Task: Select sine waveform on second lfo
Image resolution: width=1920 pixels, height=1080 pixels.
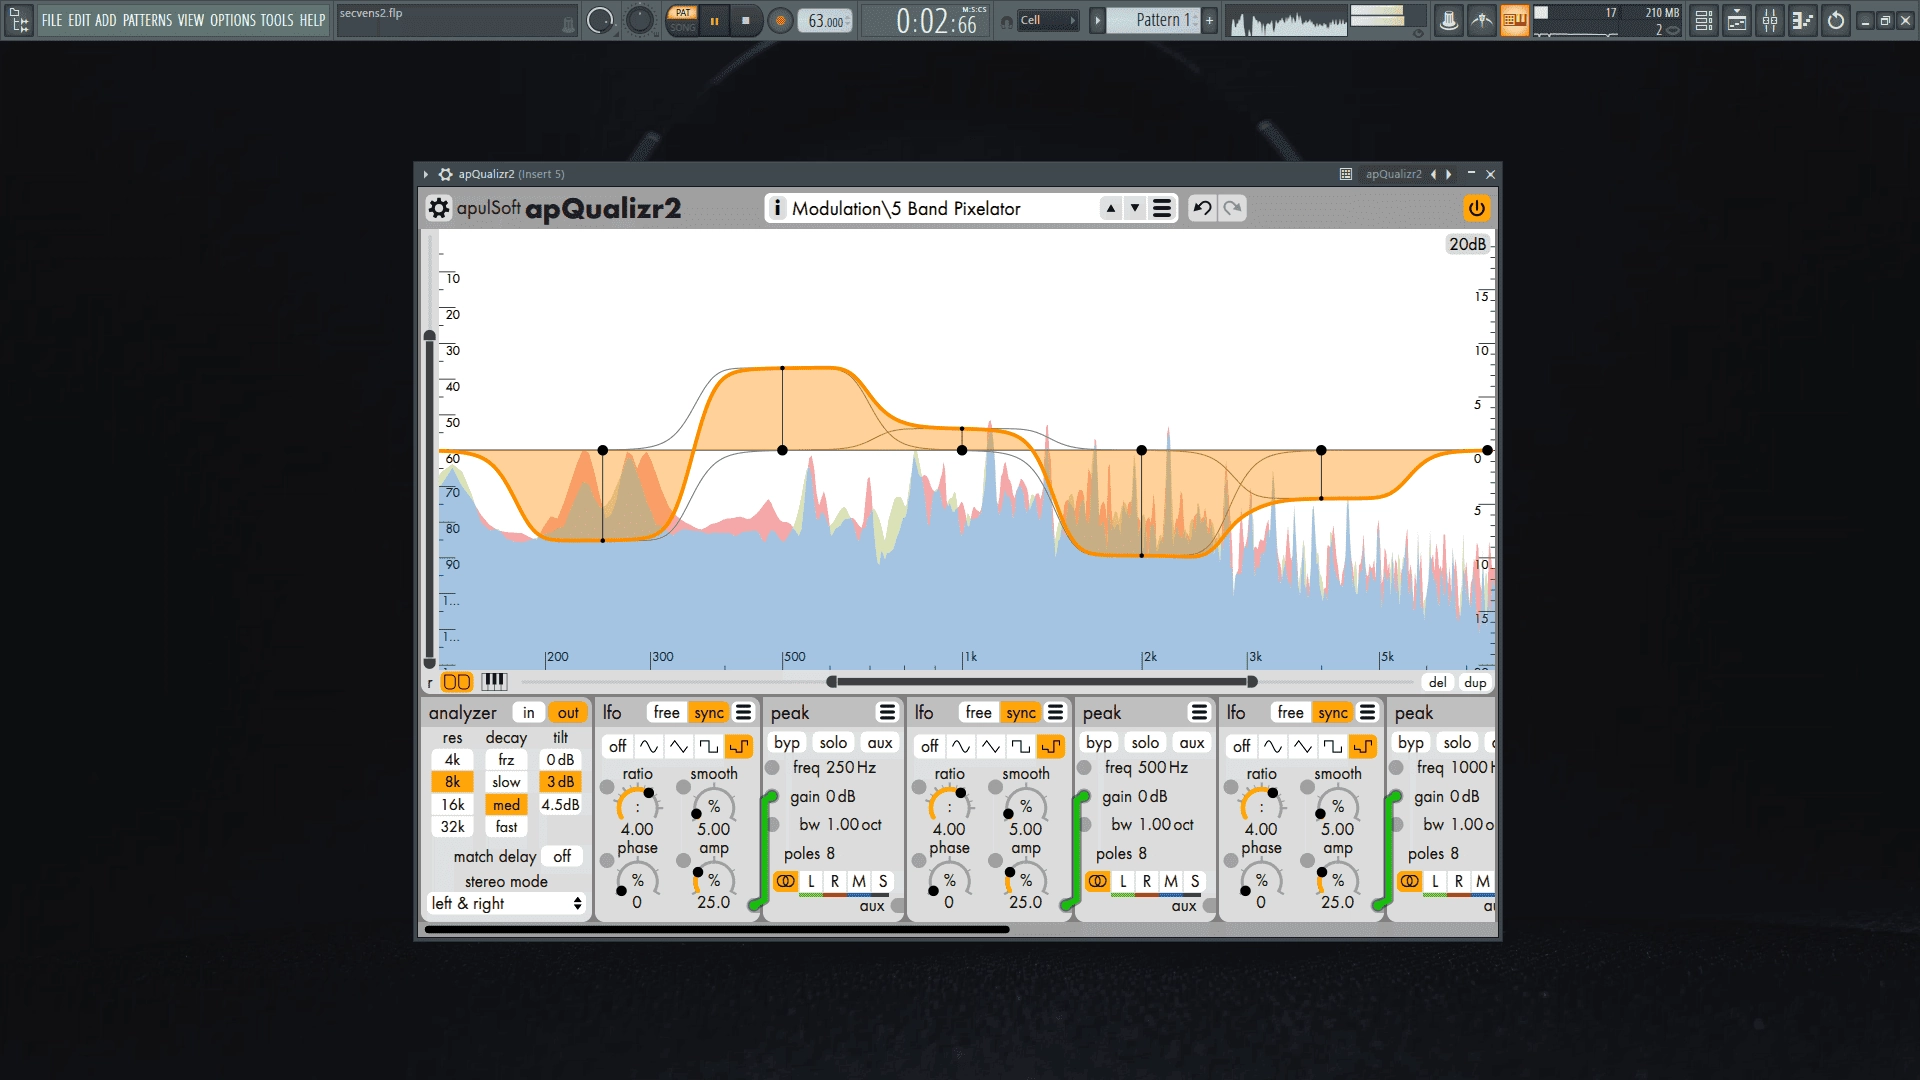Action: click(961, 746)
